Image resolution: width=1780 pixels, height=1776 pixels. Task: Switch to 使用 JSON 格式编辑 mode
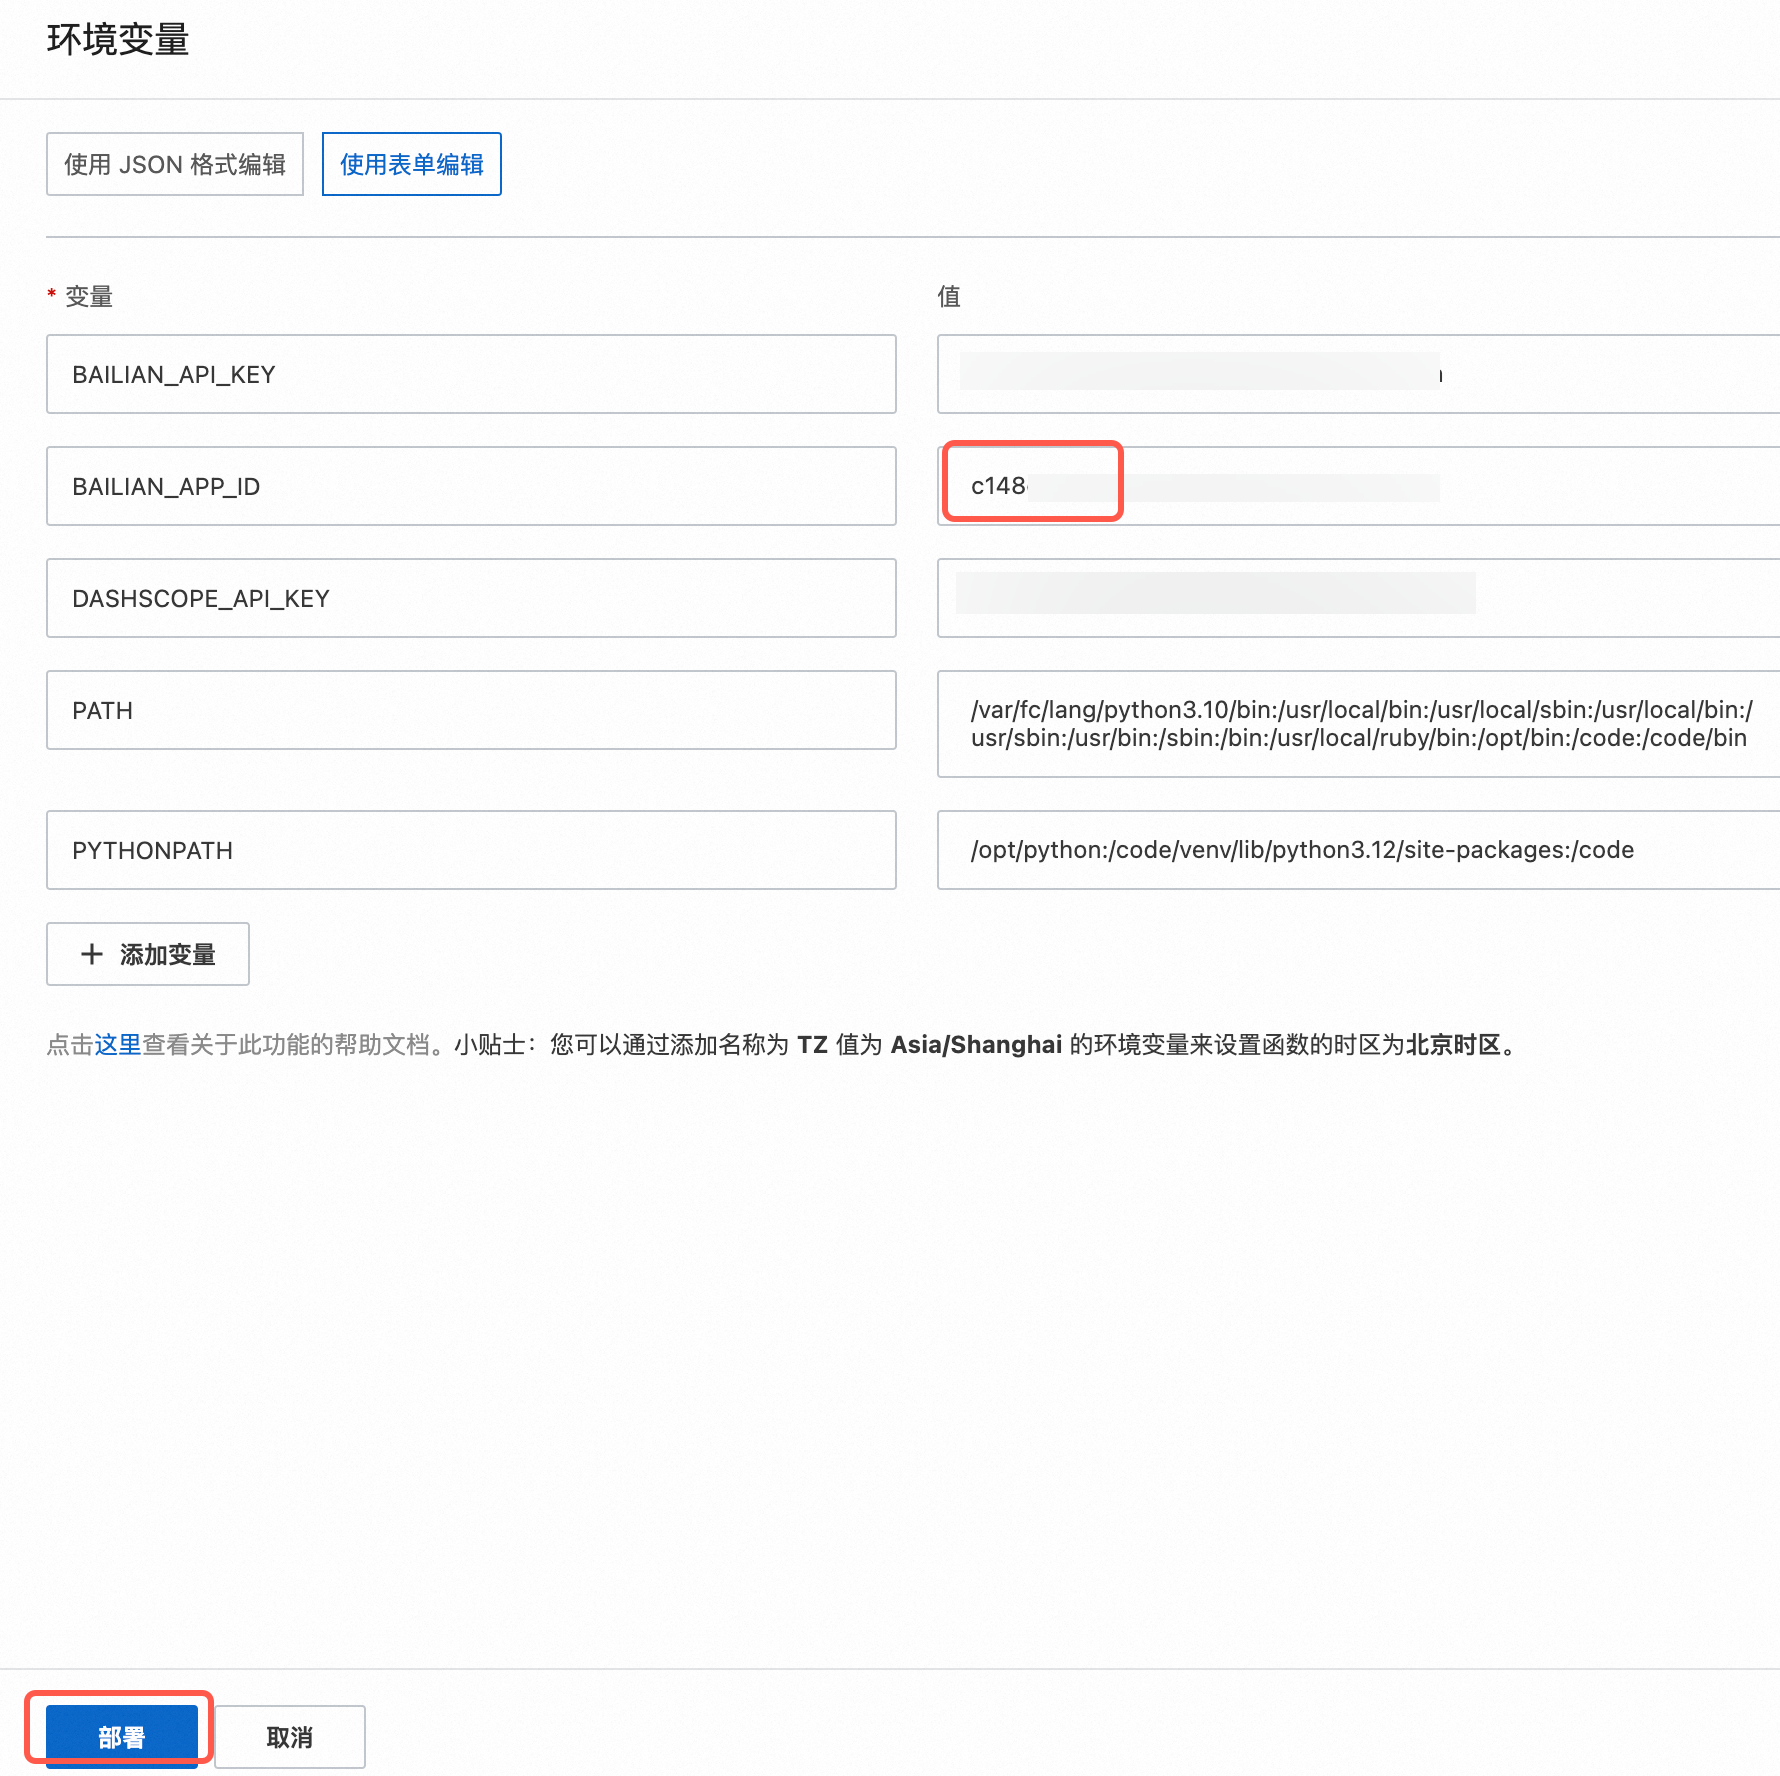click(x=175, y=164)
